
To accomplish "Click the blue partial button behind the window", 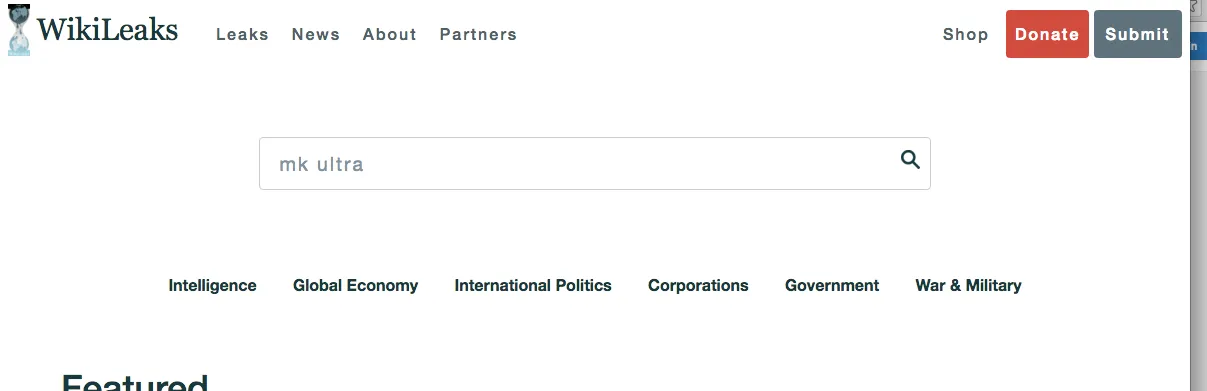I will (1197, 45).
